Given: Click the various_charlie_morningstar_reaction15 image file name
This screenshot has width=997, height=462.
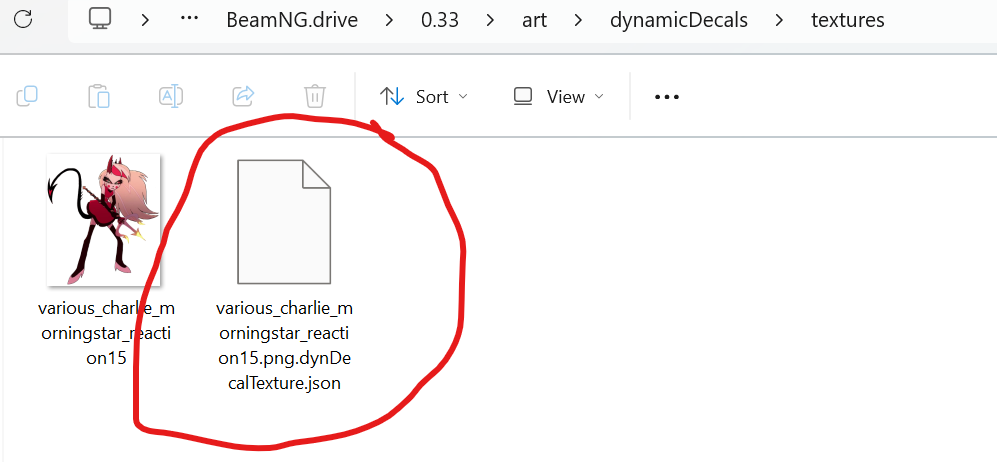Looking at the screenshot, I should pyautogui.click(x=106, y=334).
